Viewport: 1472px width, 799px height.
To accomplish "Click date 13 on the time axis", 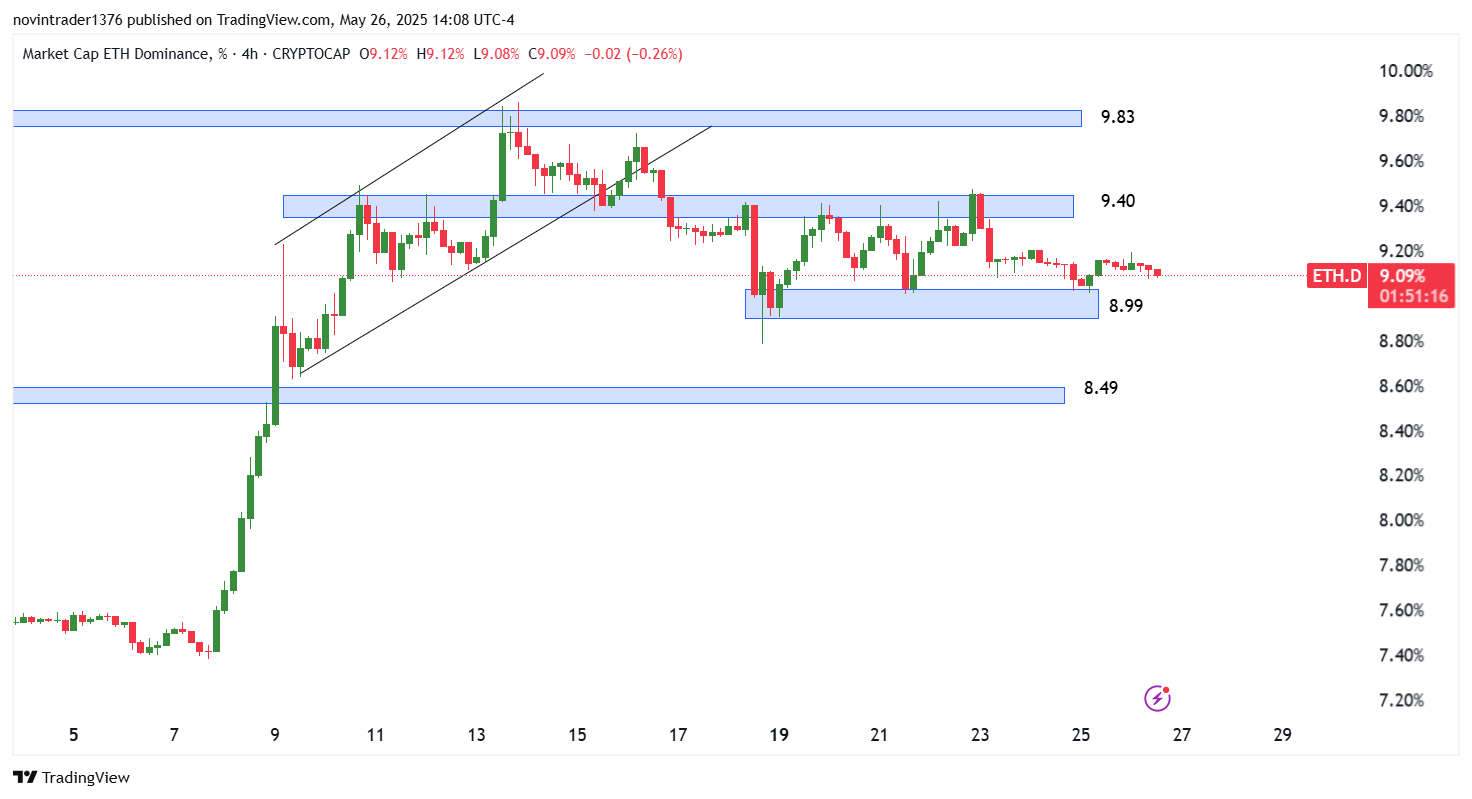I will [477, 735].
